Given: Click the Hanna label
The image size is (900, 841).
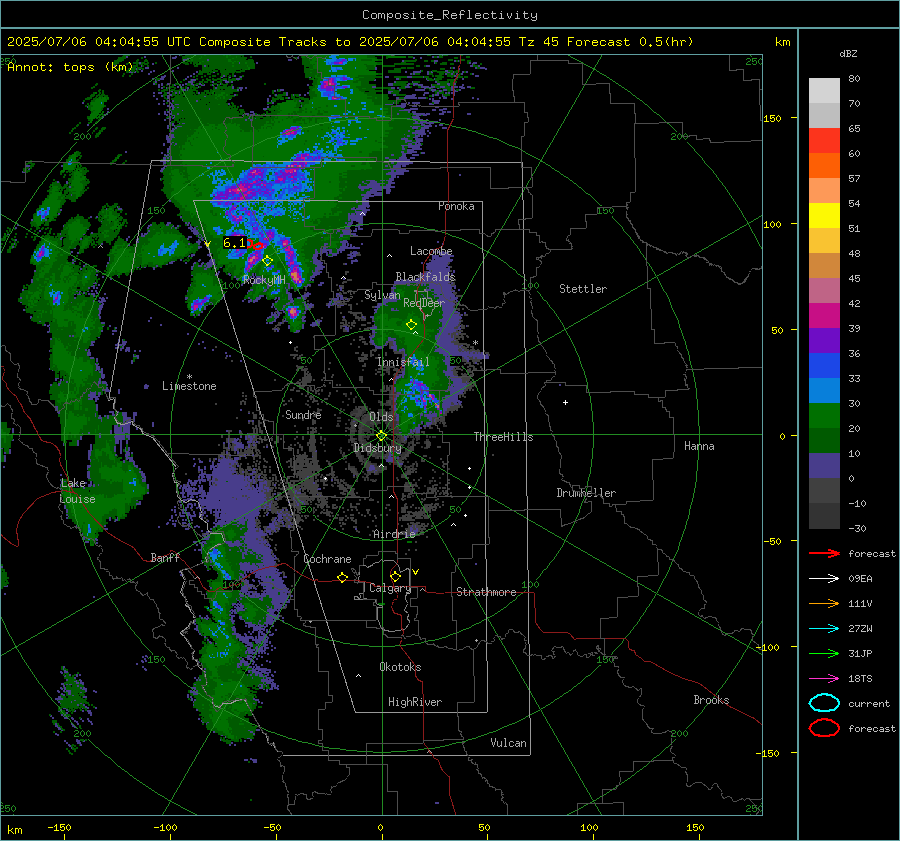Looking at the screenshot, I should [699, 446].
